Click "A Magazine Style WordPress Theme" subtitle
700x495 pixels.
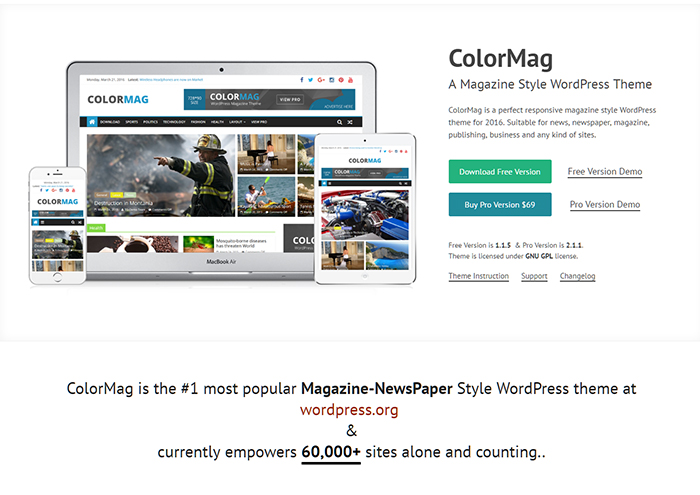550,84
